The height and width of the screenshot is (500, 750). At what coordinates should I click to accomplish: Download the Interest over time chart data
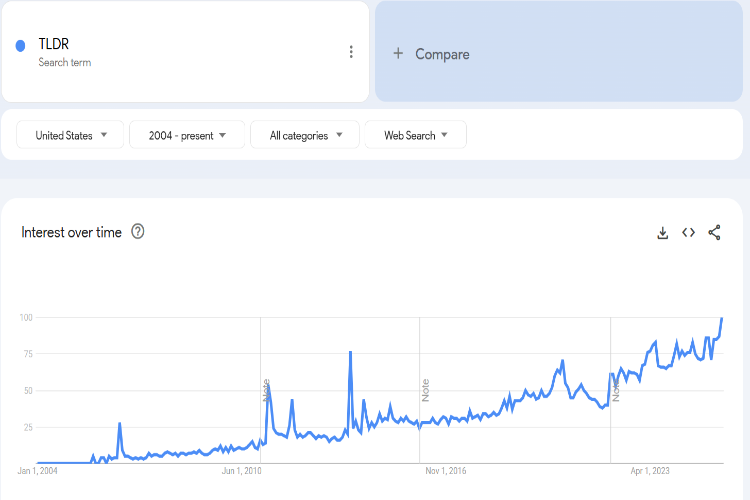(662, 233)
